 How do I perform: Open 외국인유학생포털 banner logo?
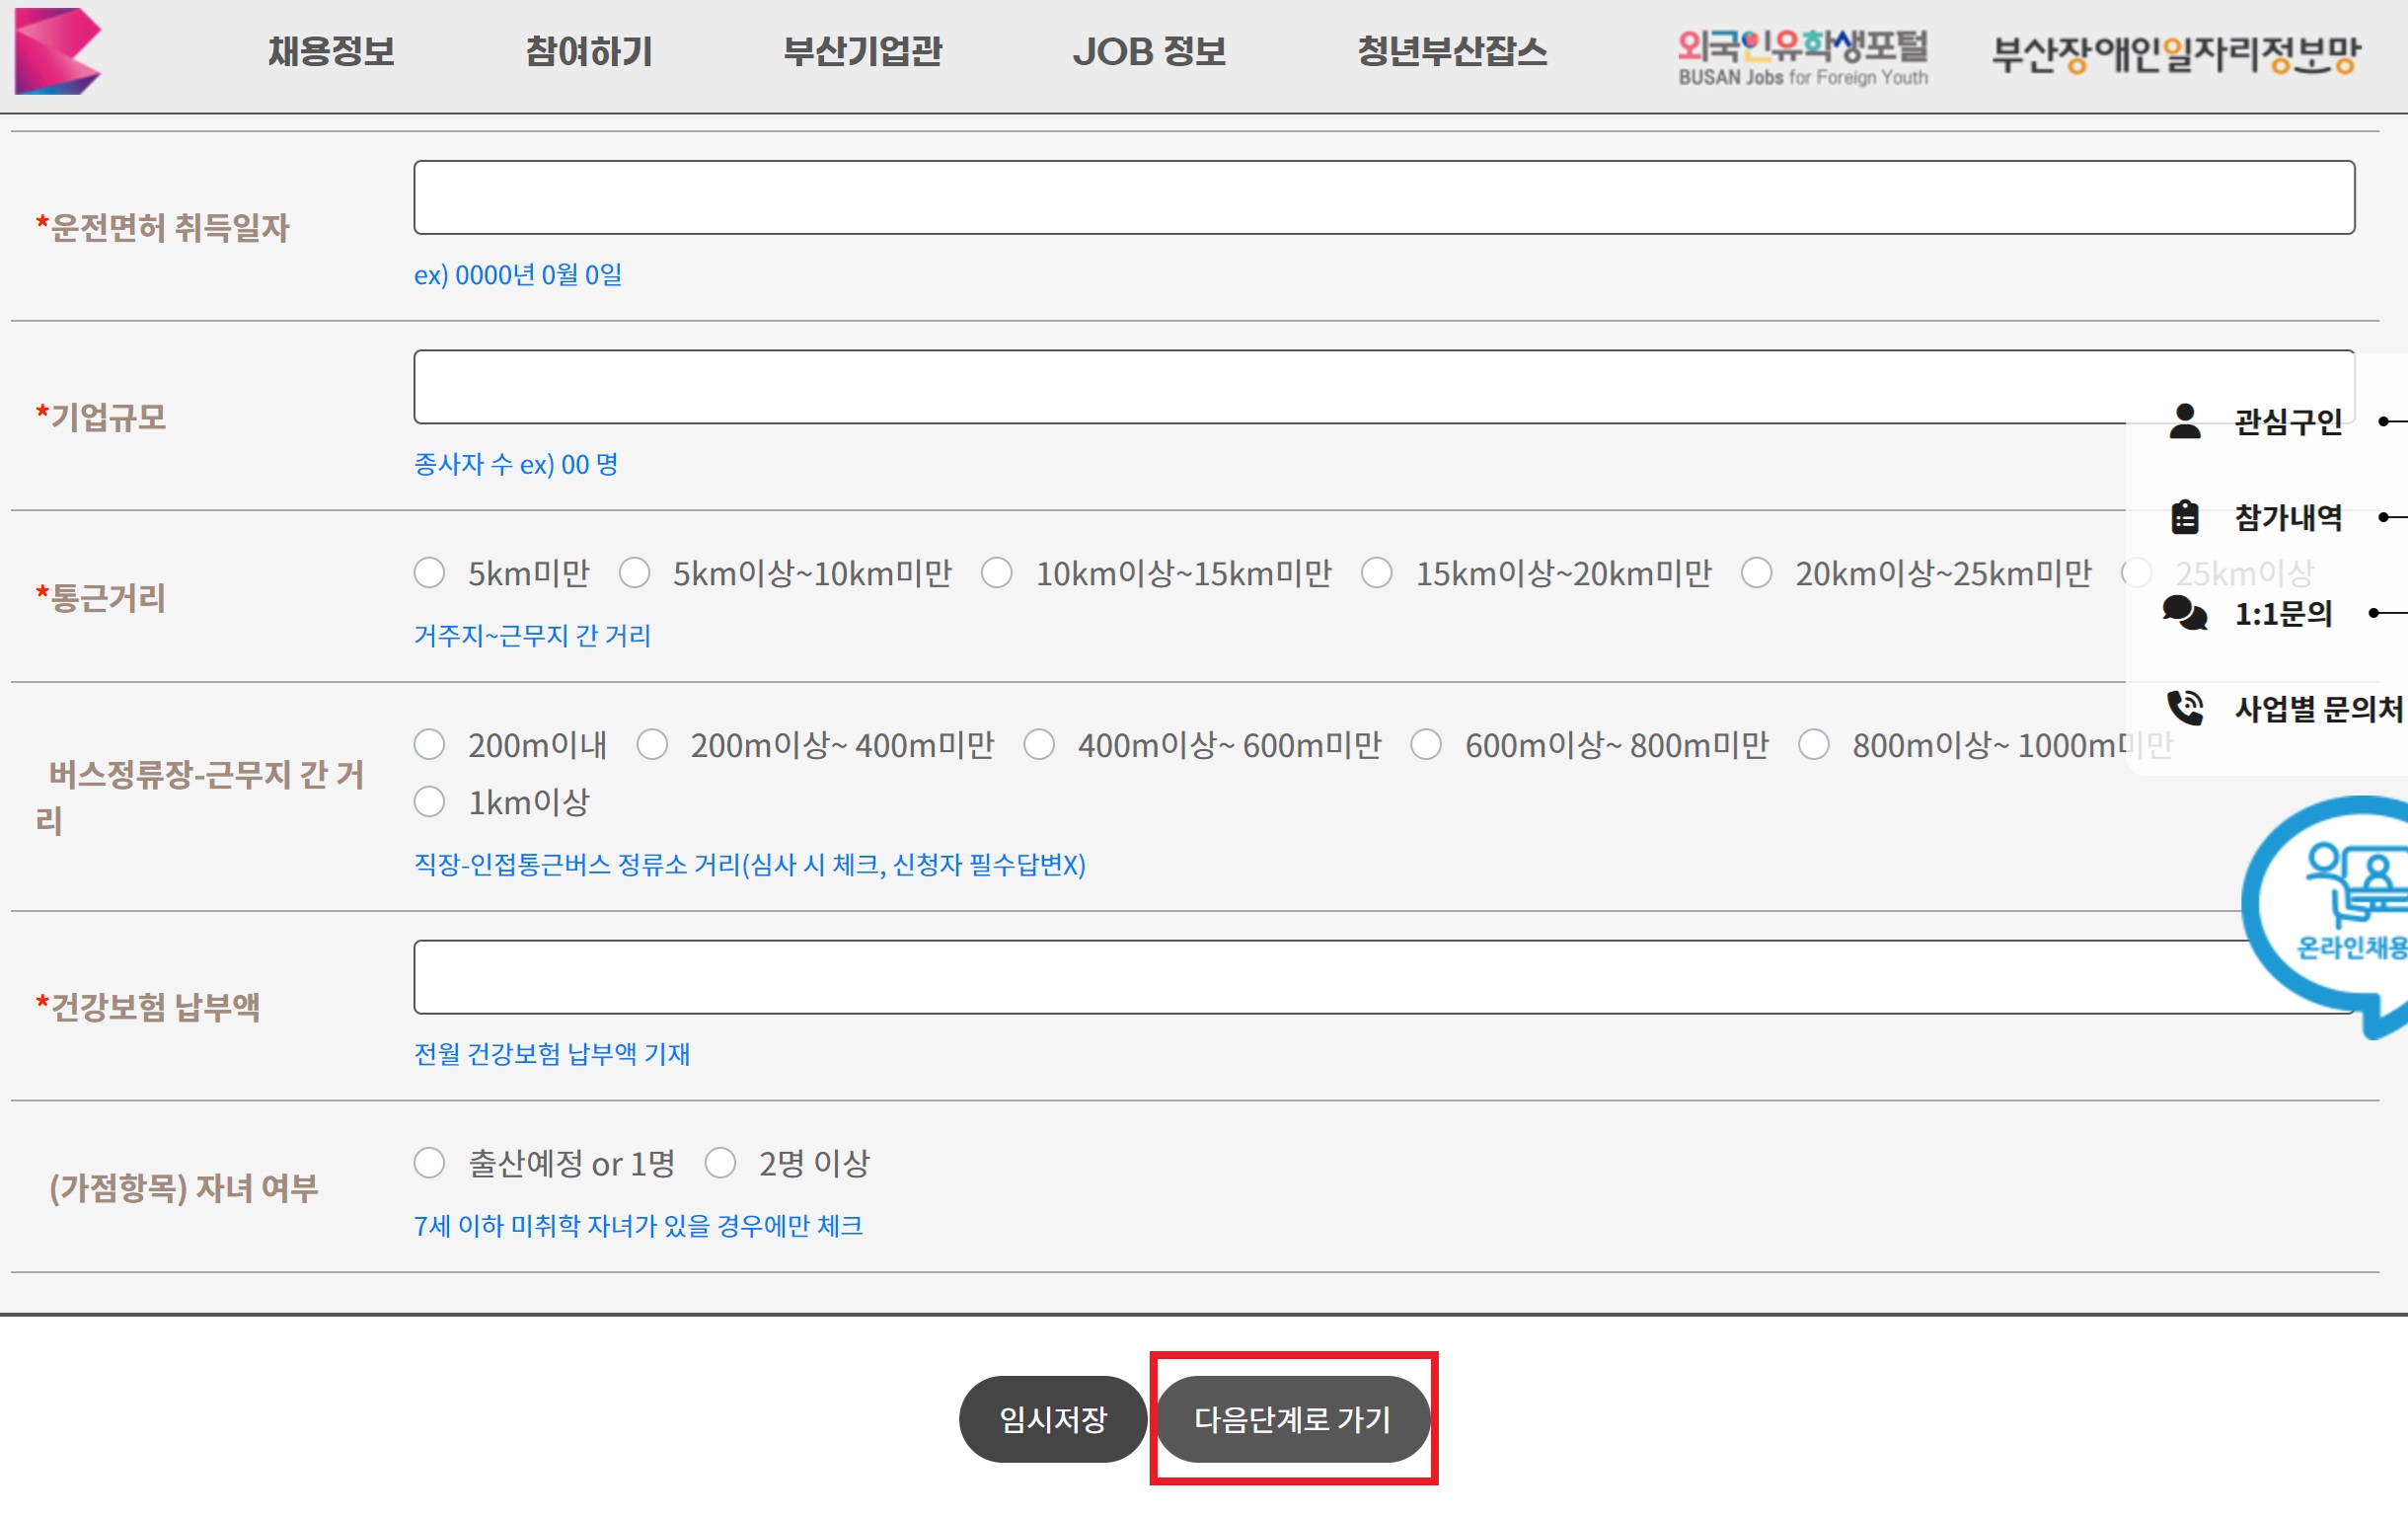[x=1802, y=57]
